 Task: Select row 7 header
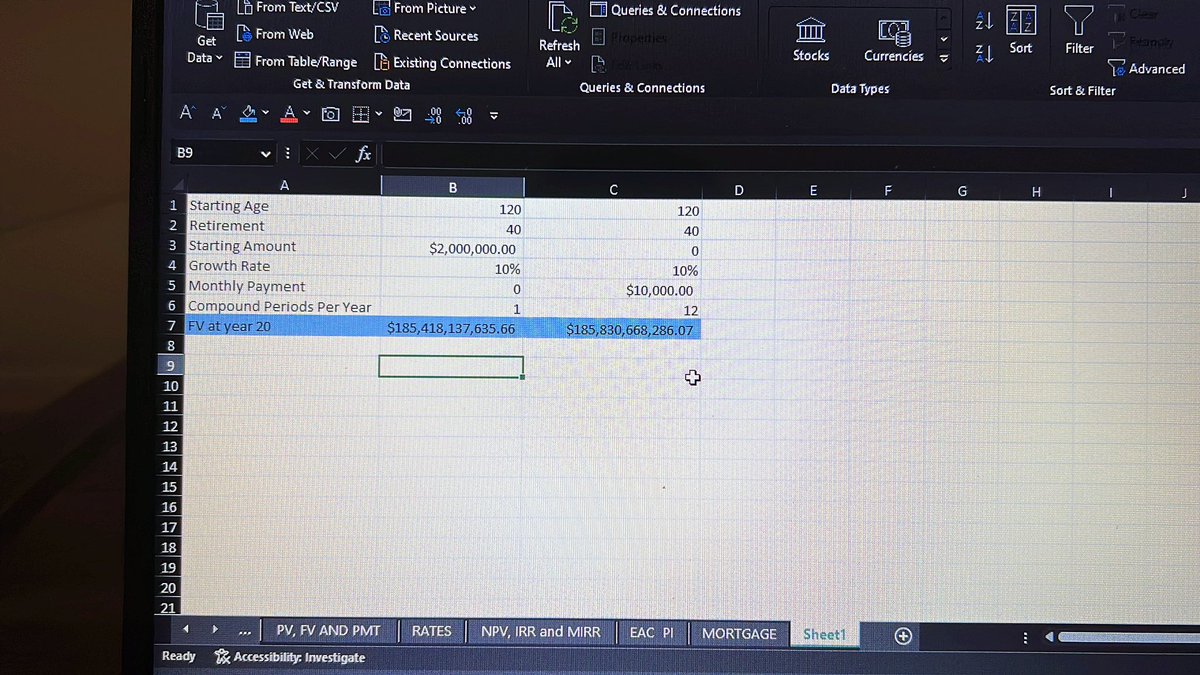click(171, 326)
